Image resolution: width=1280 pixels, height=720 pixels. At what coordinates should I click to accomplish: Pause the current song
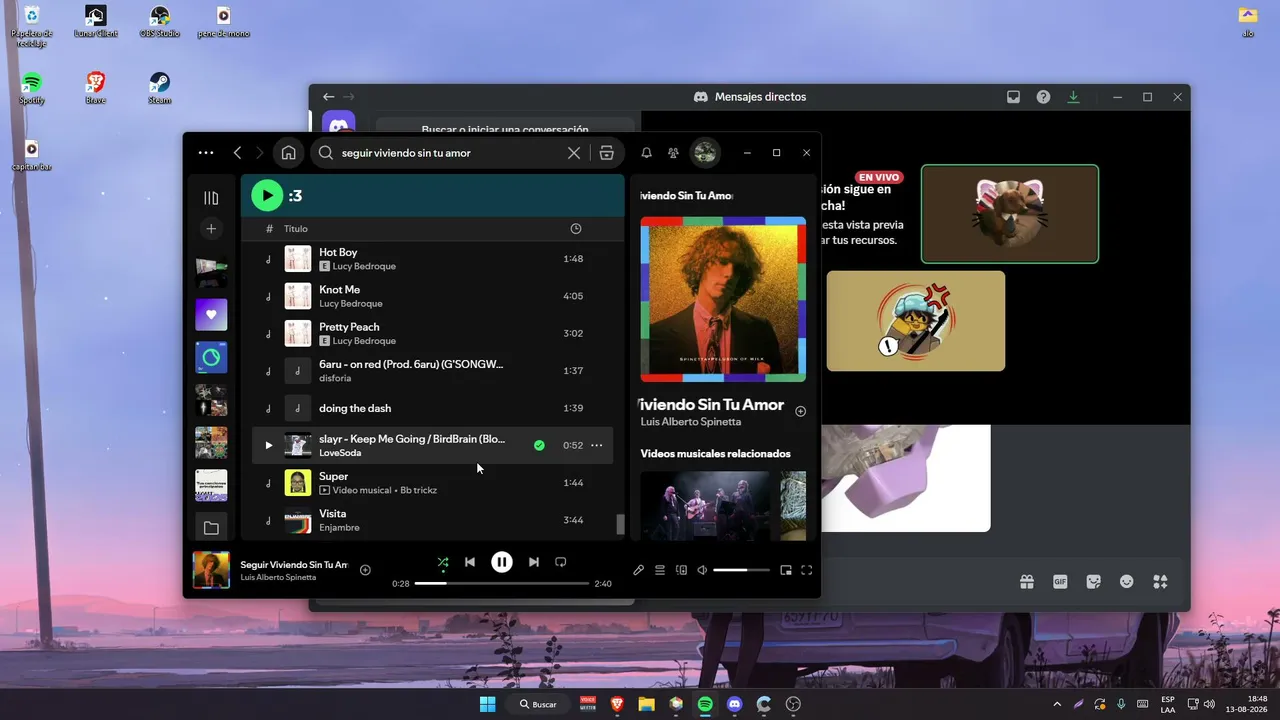click(502, 562)
